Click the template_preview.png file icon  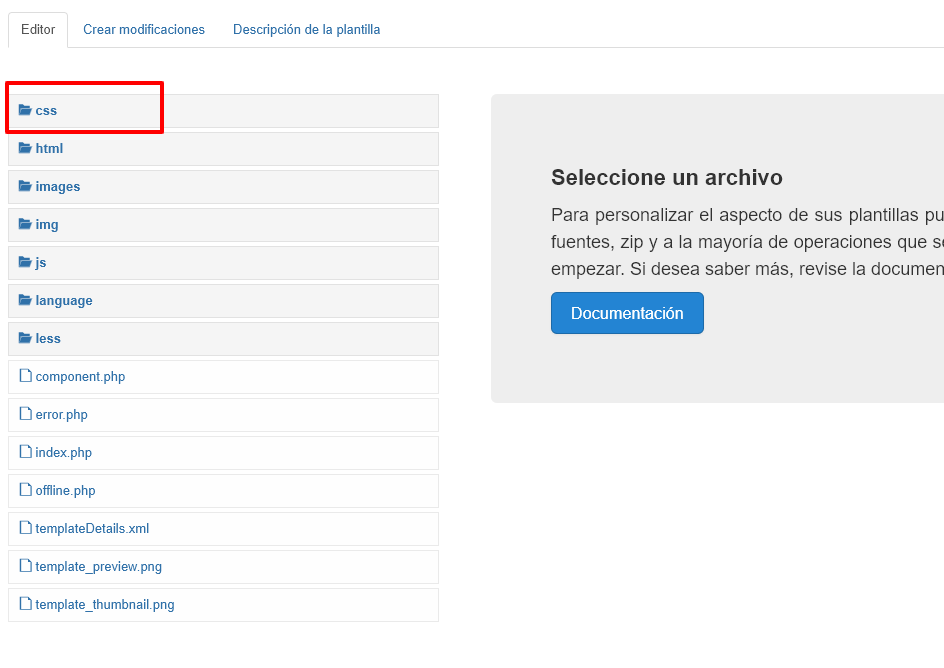point(25,565)
